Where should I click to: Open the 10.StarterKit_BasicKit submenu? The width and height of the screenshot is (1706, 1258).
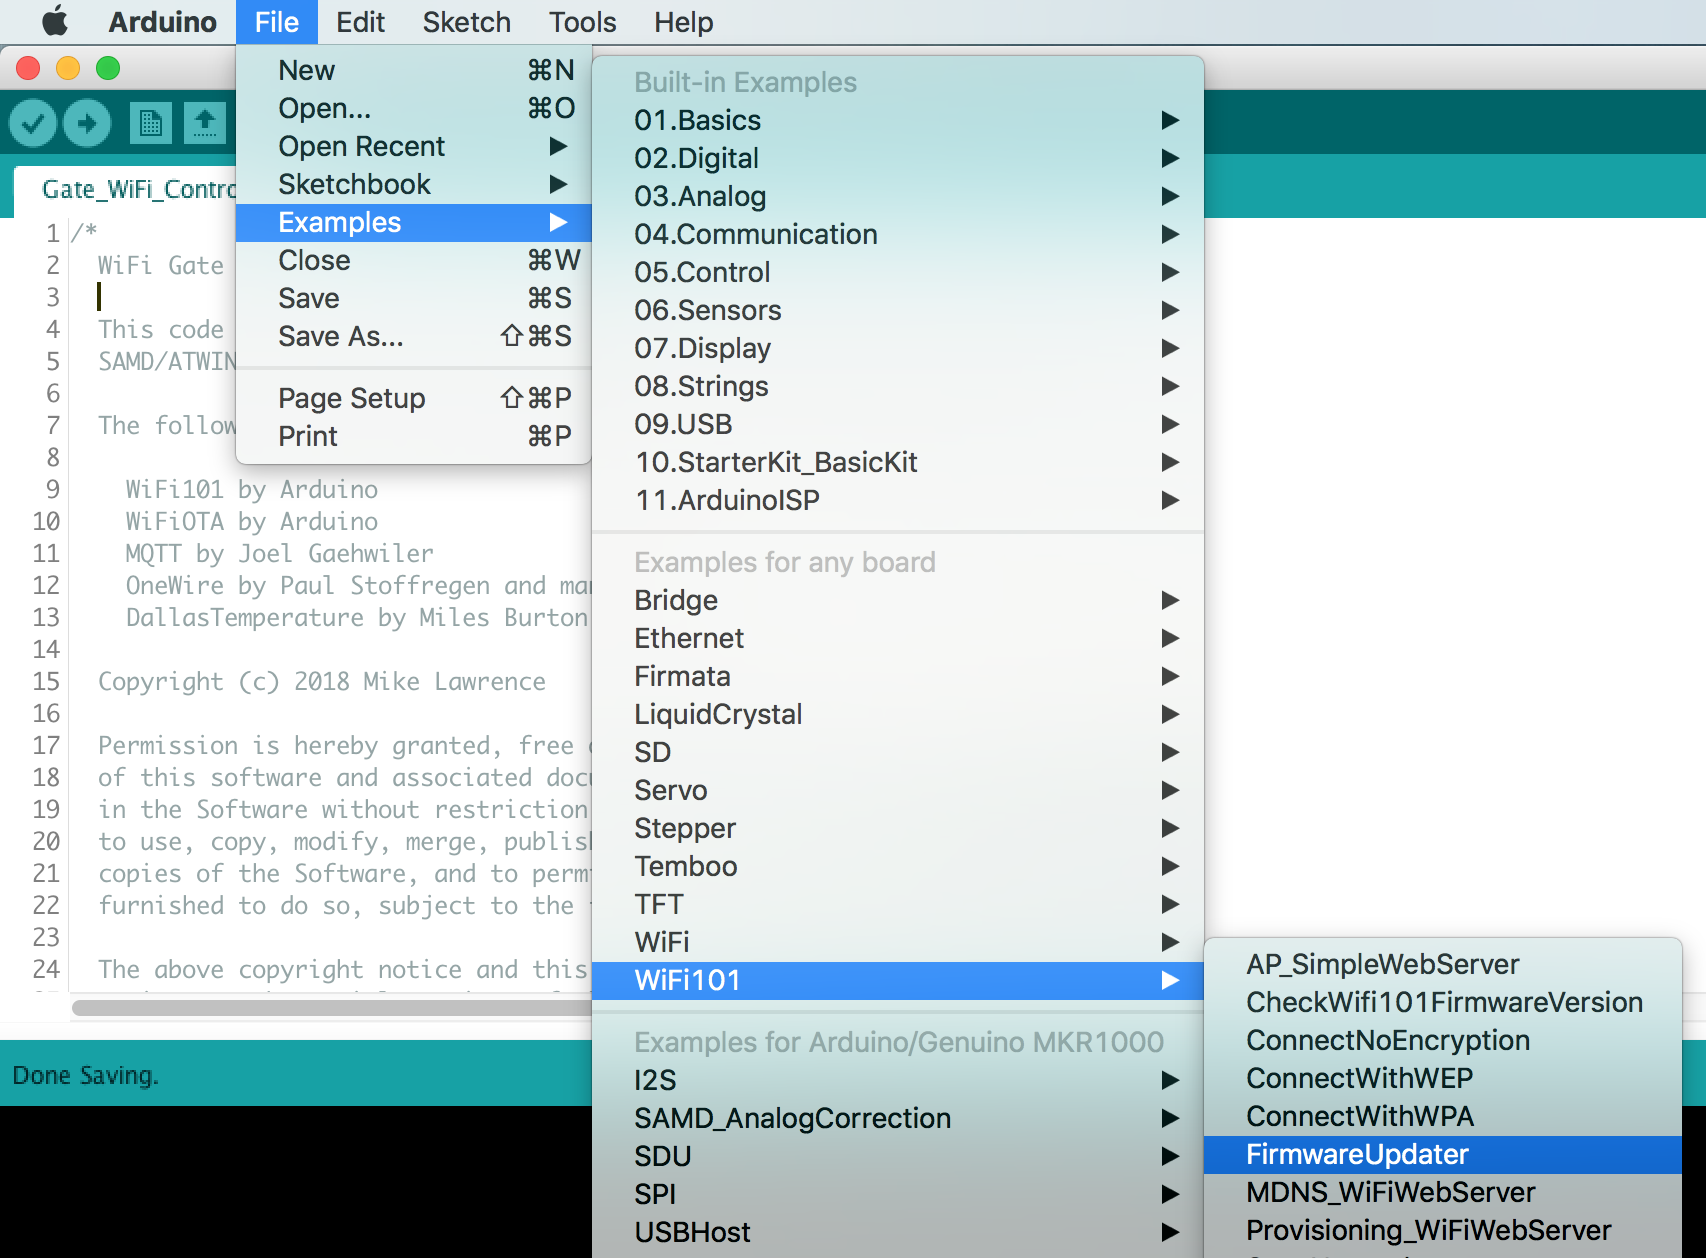click(898, 462)
